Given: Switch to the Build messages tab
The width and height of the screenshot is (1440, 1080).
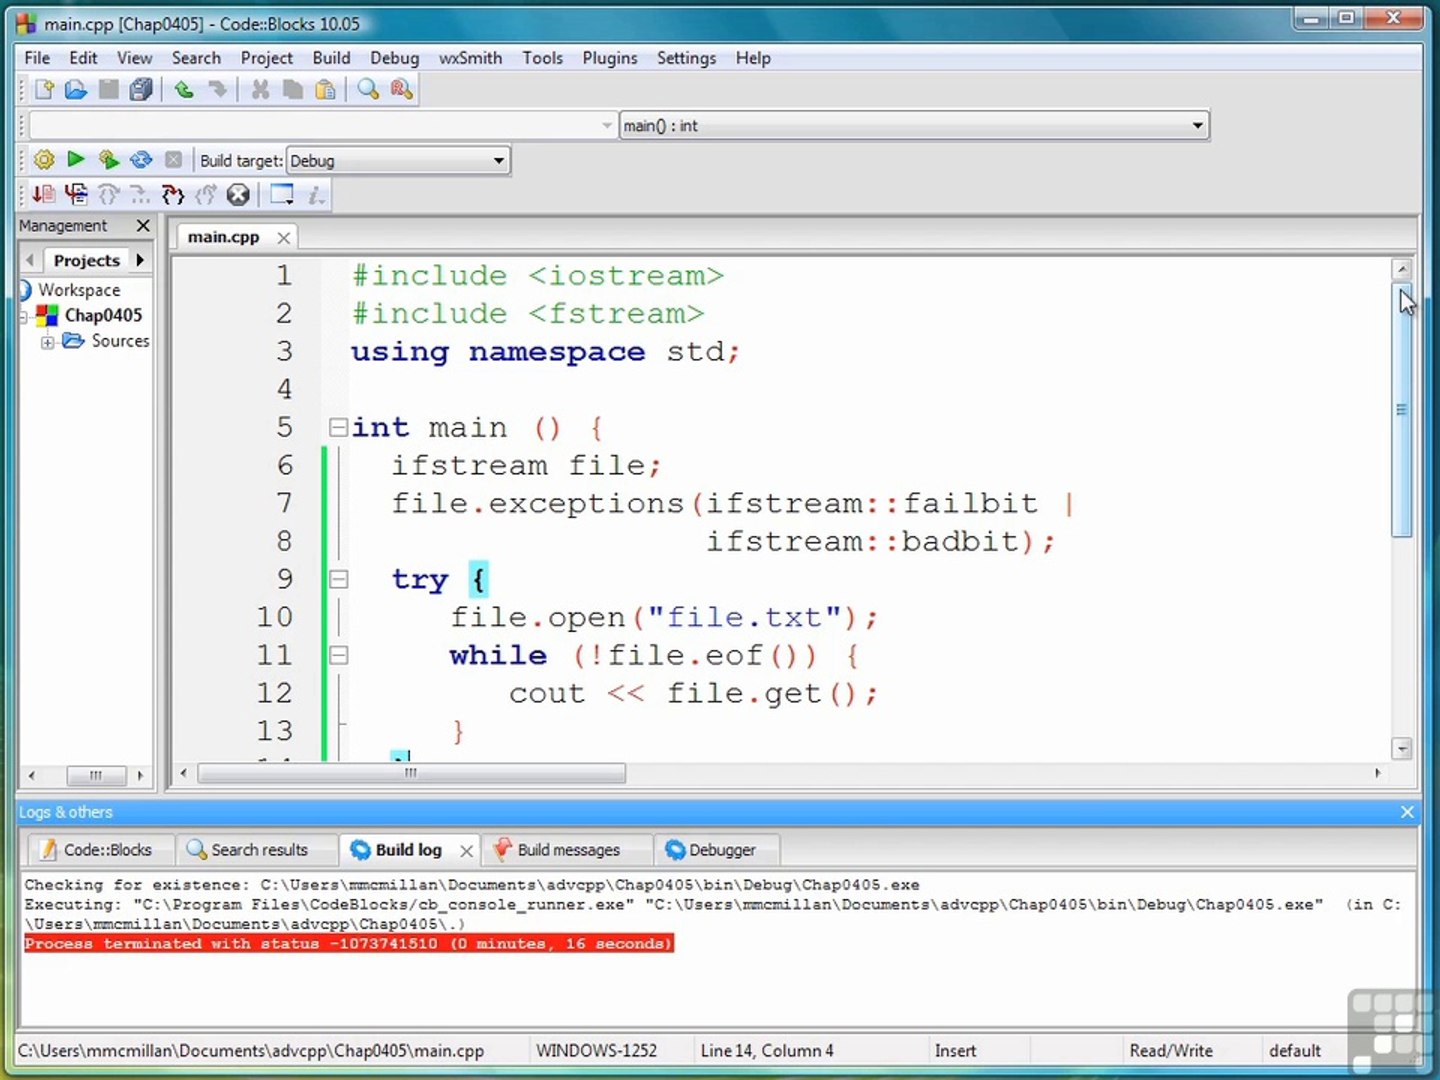Looking at the screenshot, I should pos(568,850).
